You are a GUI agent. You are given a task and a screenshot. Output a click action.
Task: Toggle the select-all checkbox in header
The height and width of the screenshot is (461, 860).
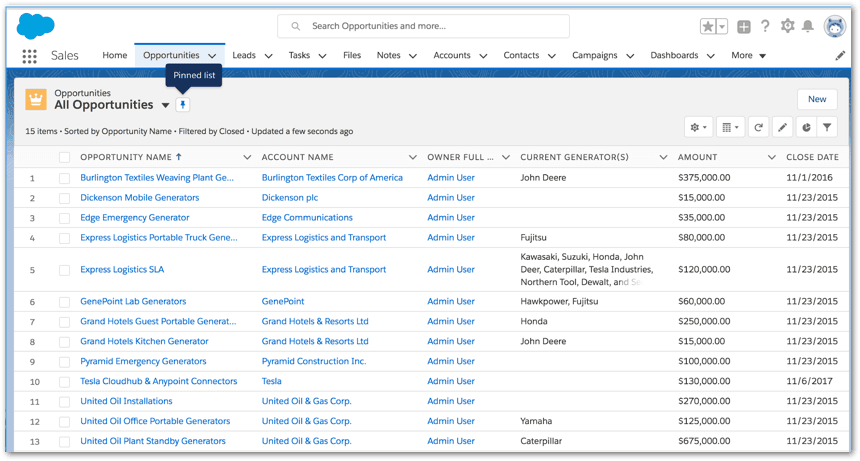click(65, 158)
